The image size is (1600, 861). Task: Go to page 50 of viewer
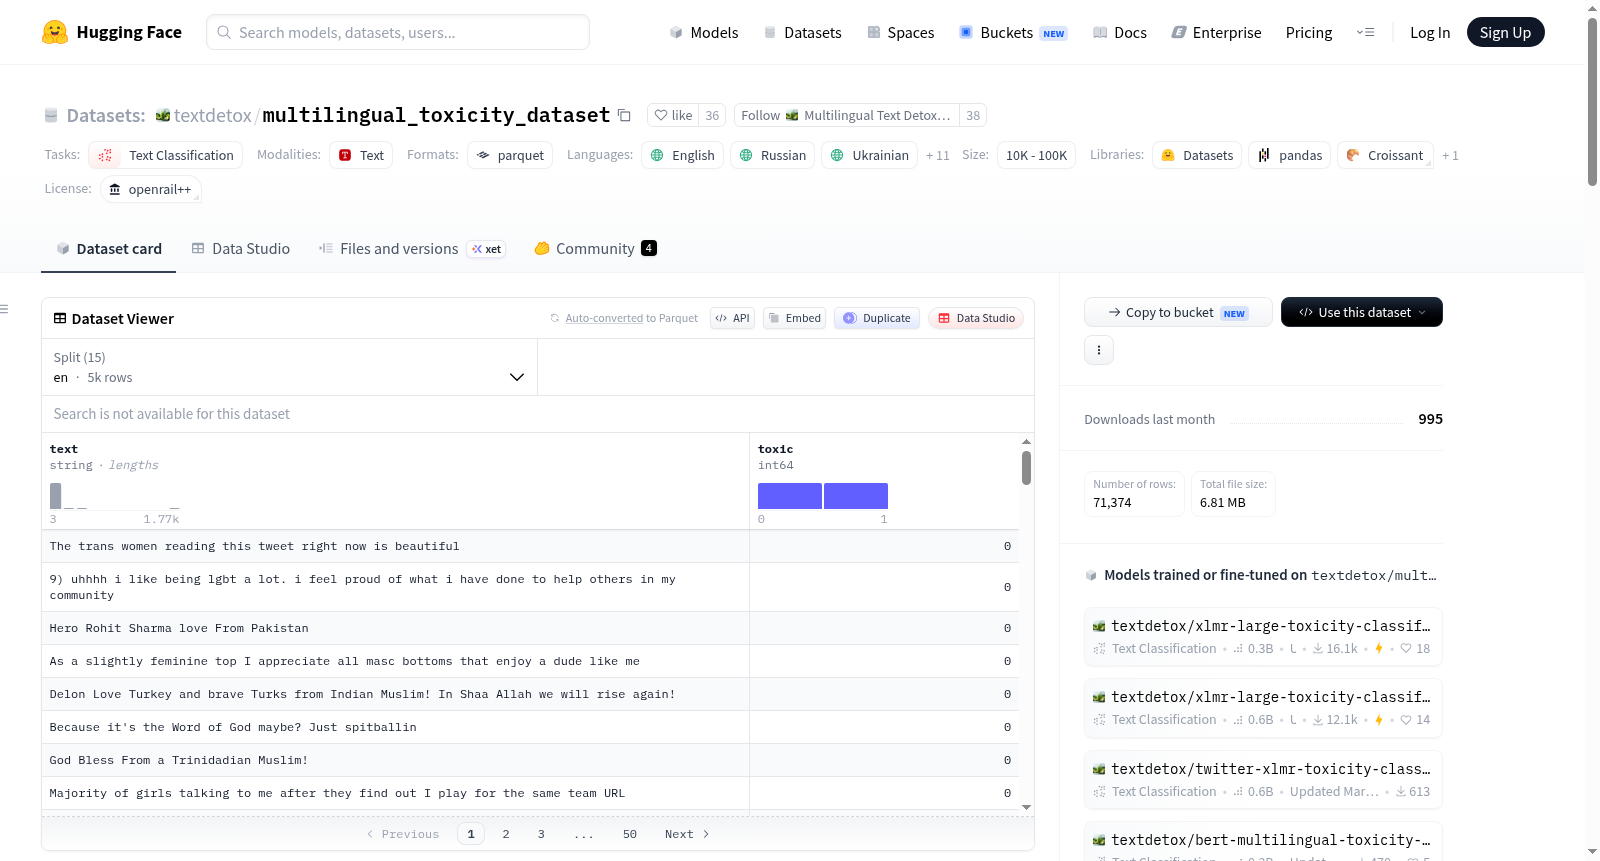pos(630,834)
